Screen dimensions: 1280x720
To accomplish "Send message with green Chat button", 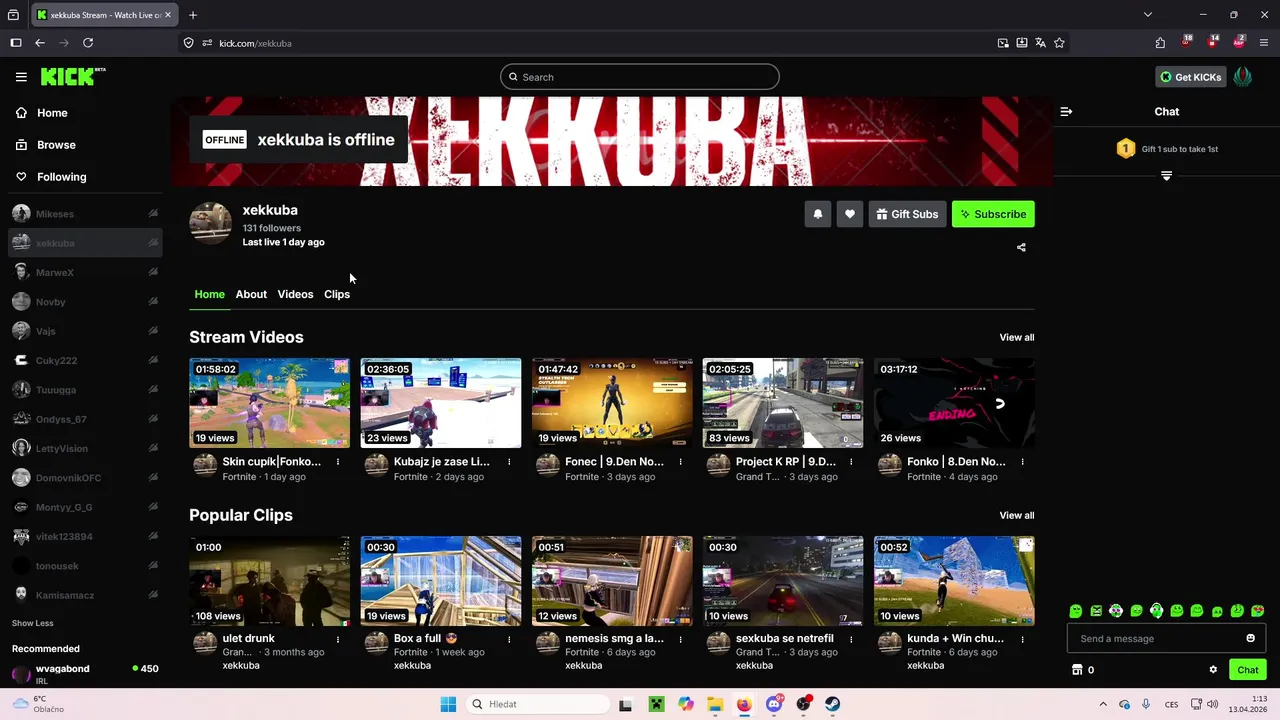I will click(x=1248, y=670).
